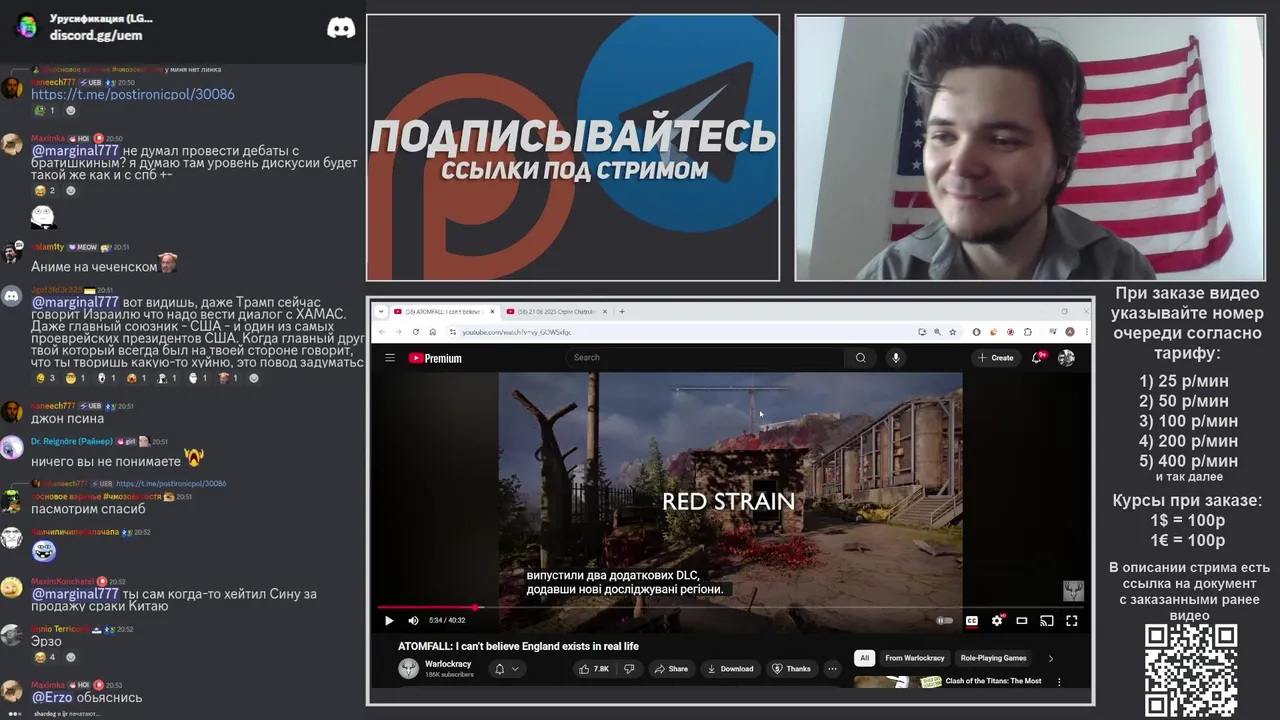Toggle closed captions CC button

point(971,621)
